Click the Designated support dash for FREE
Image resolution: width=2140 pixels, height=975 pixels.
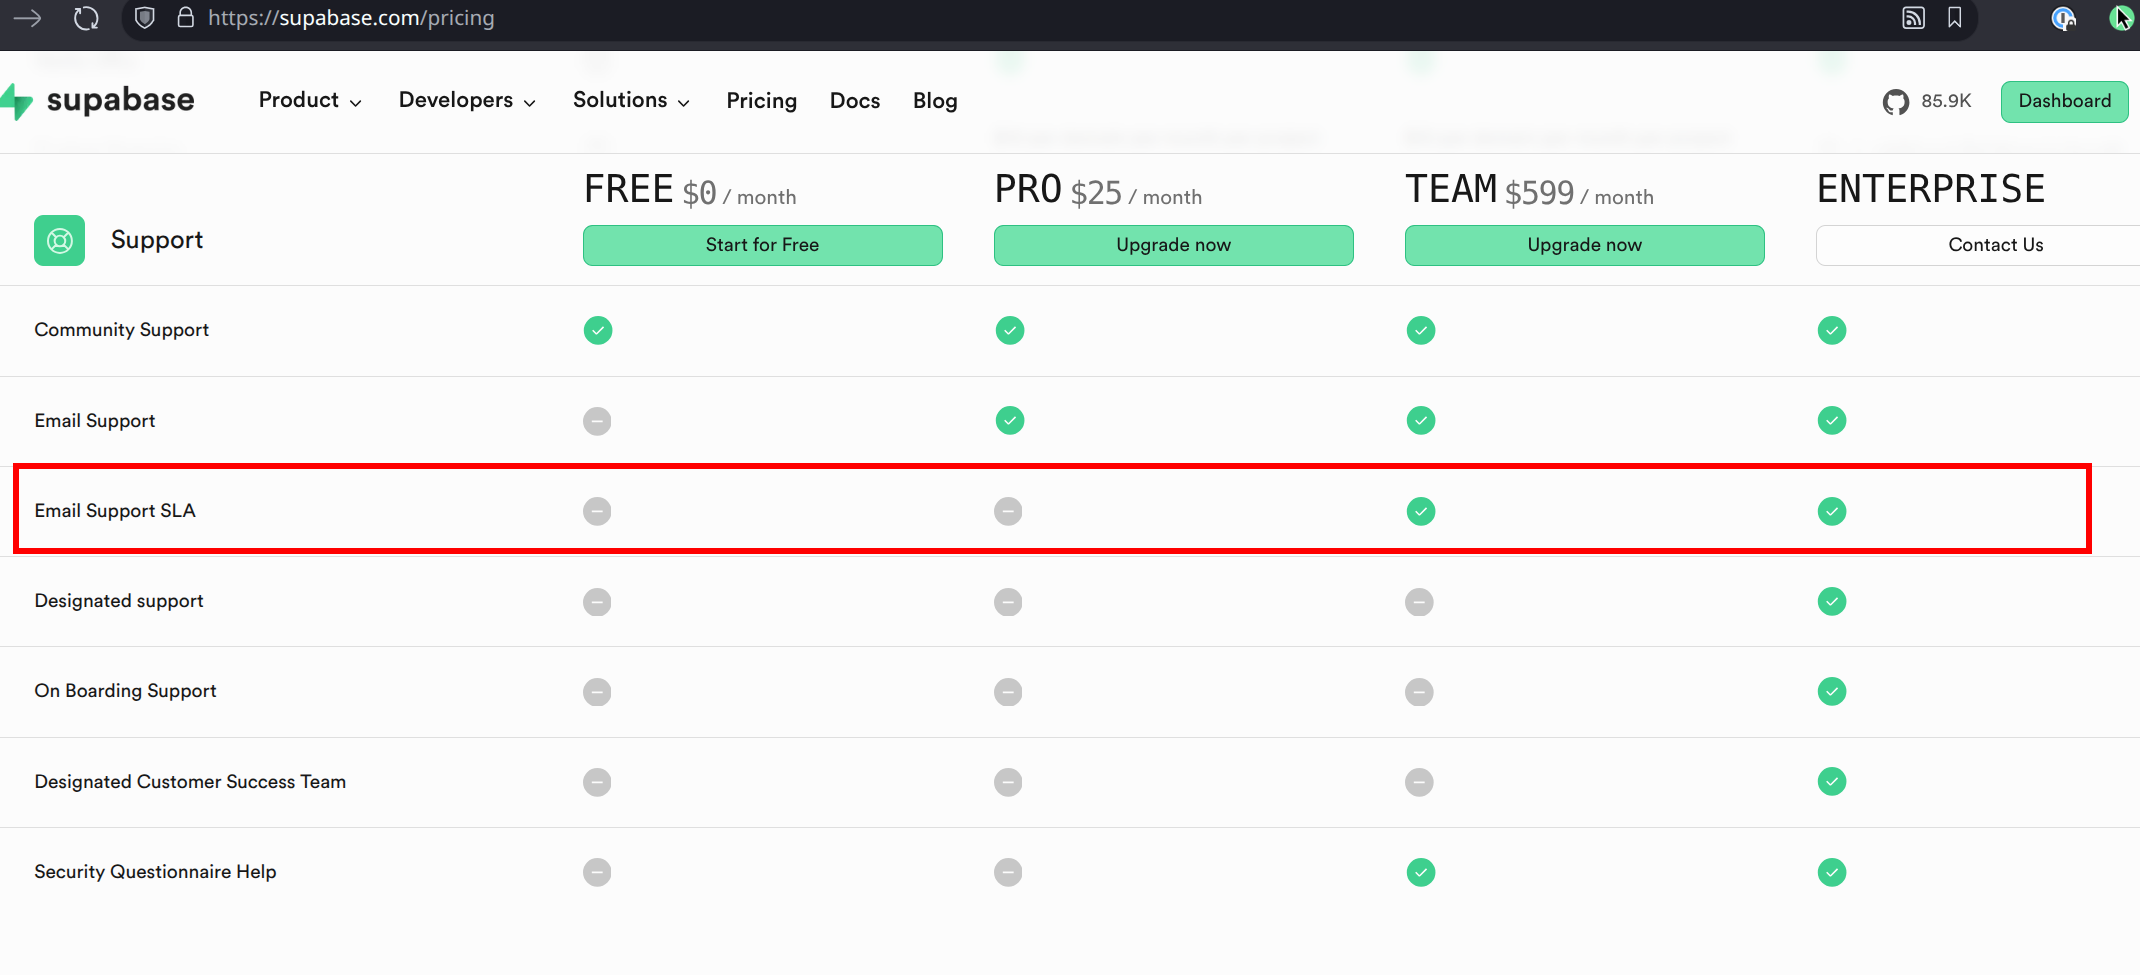pyautogui.click(x=597, y=602)
